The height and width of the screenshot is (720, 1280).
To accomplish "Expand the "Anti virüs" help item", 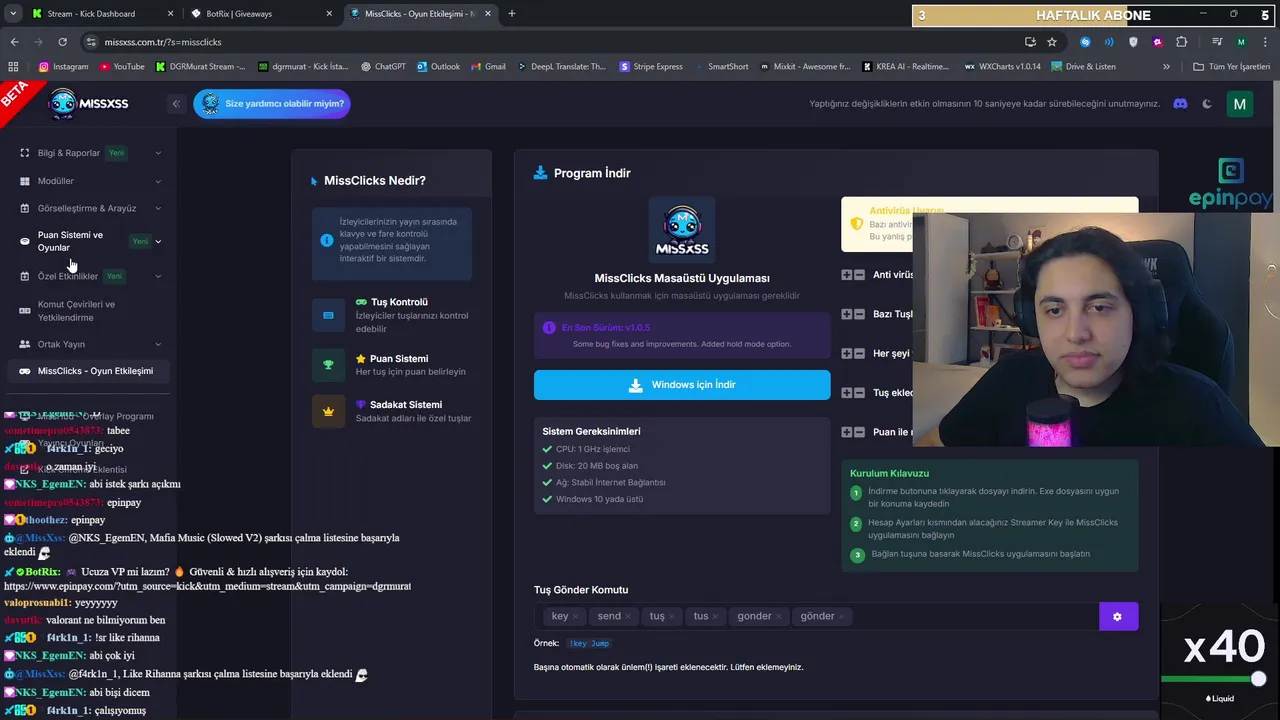I will tap(852, 274).
